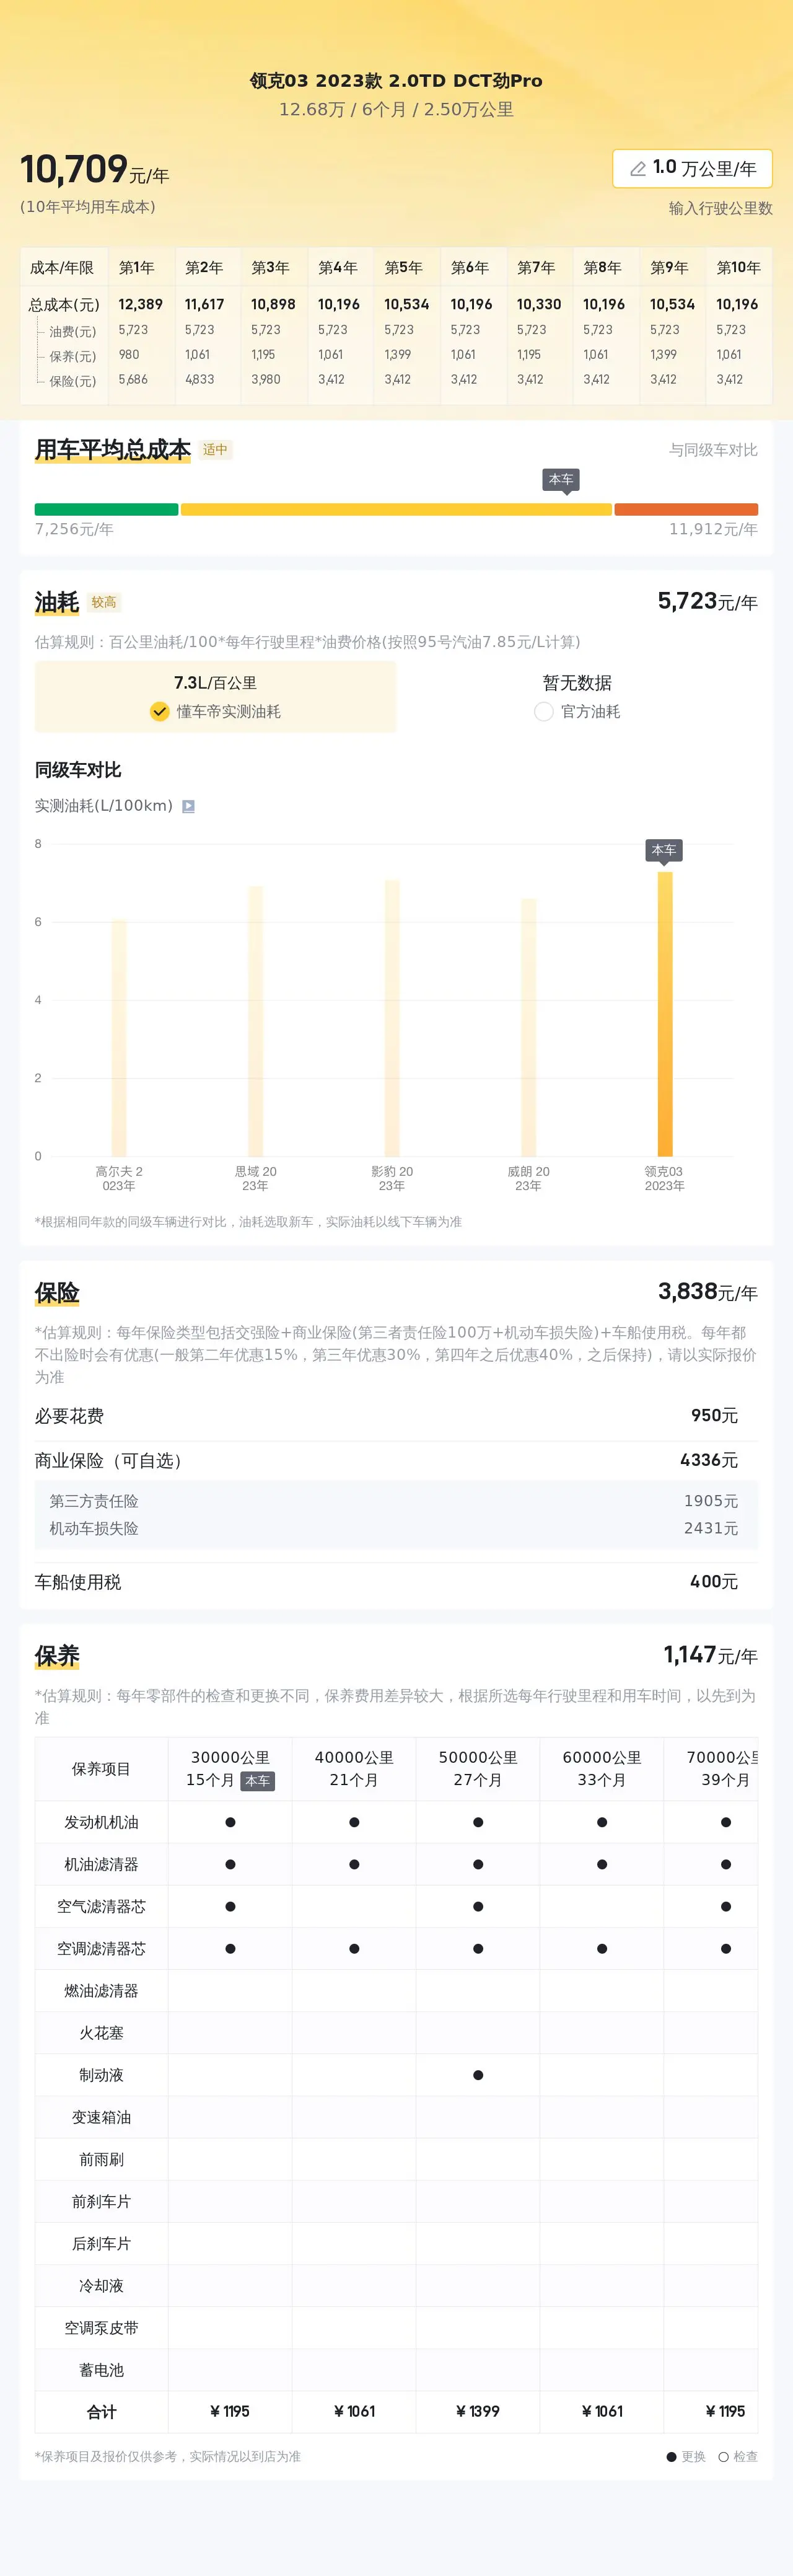Click the 4,833 insurance cost in year 2
Viewport: 793px width, 2576px height.
pos(199,379)
